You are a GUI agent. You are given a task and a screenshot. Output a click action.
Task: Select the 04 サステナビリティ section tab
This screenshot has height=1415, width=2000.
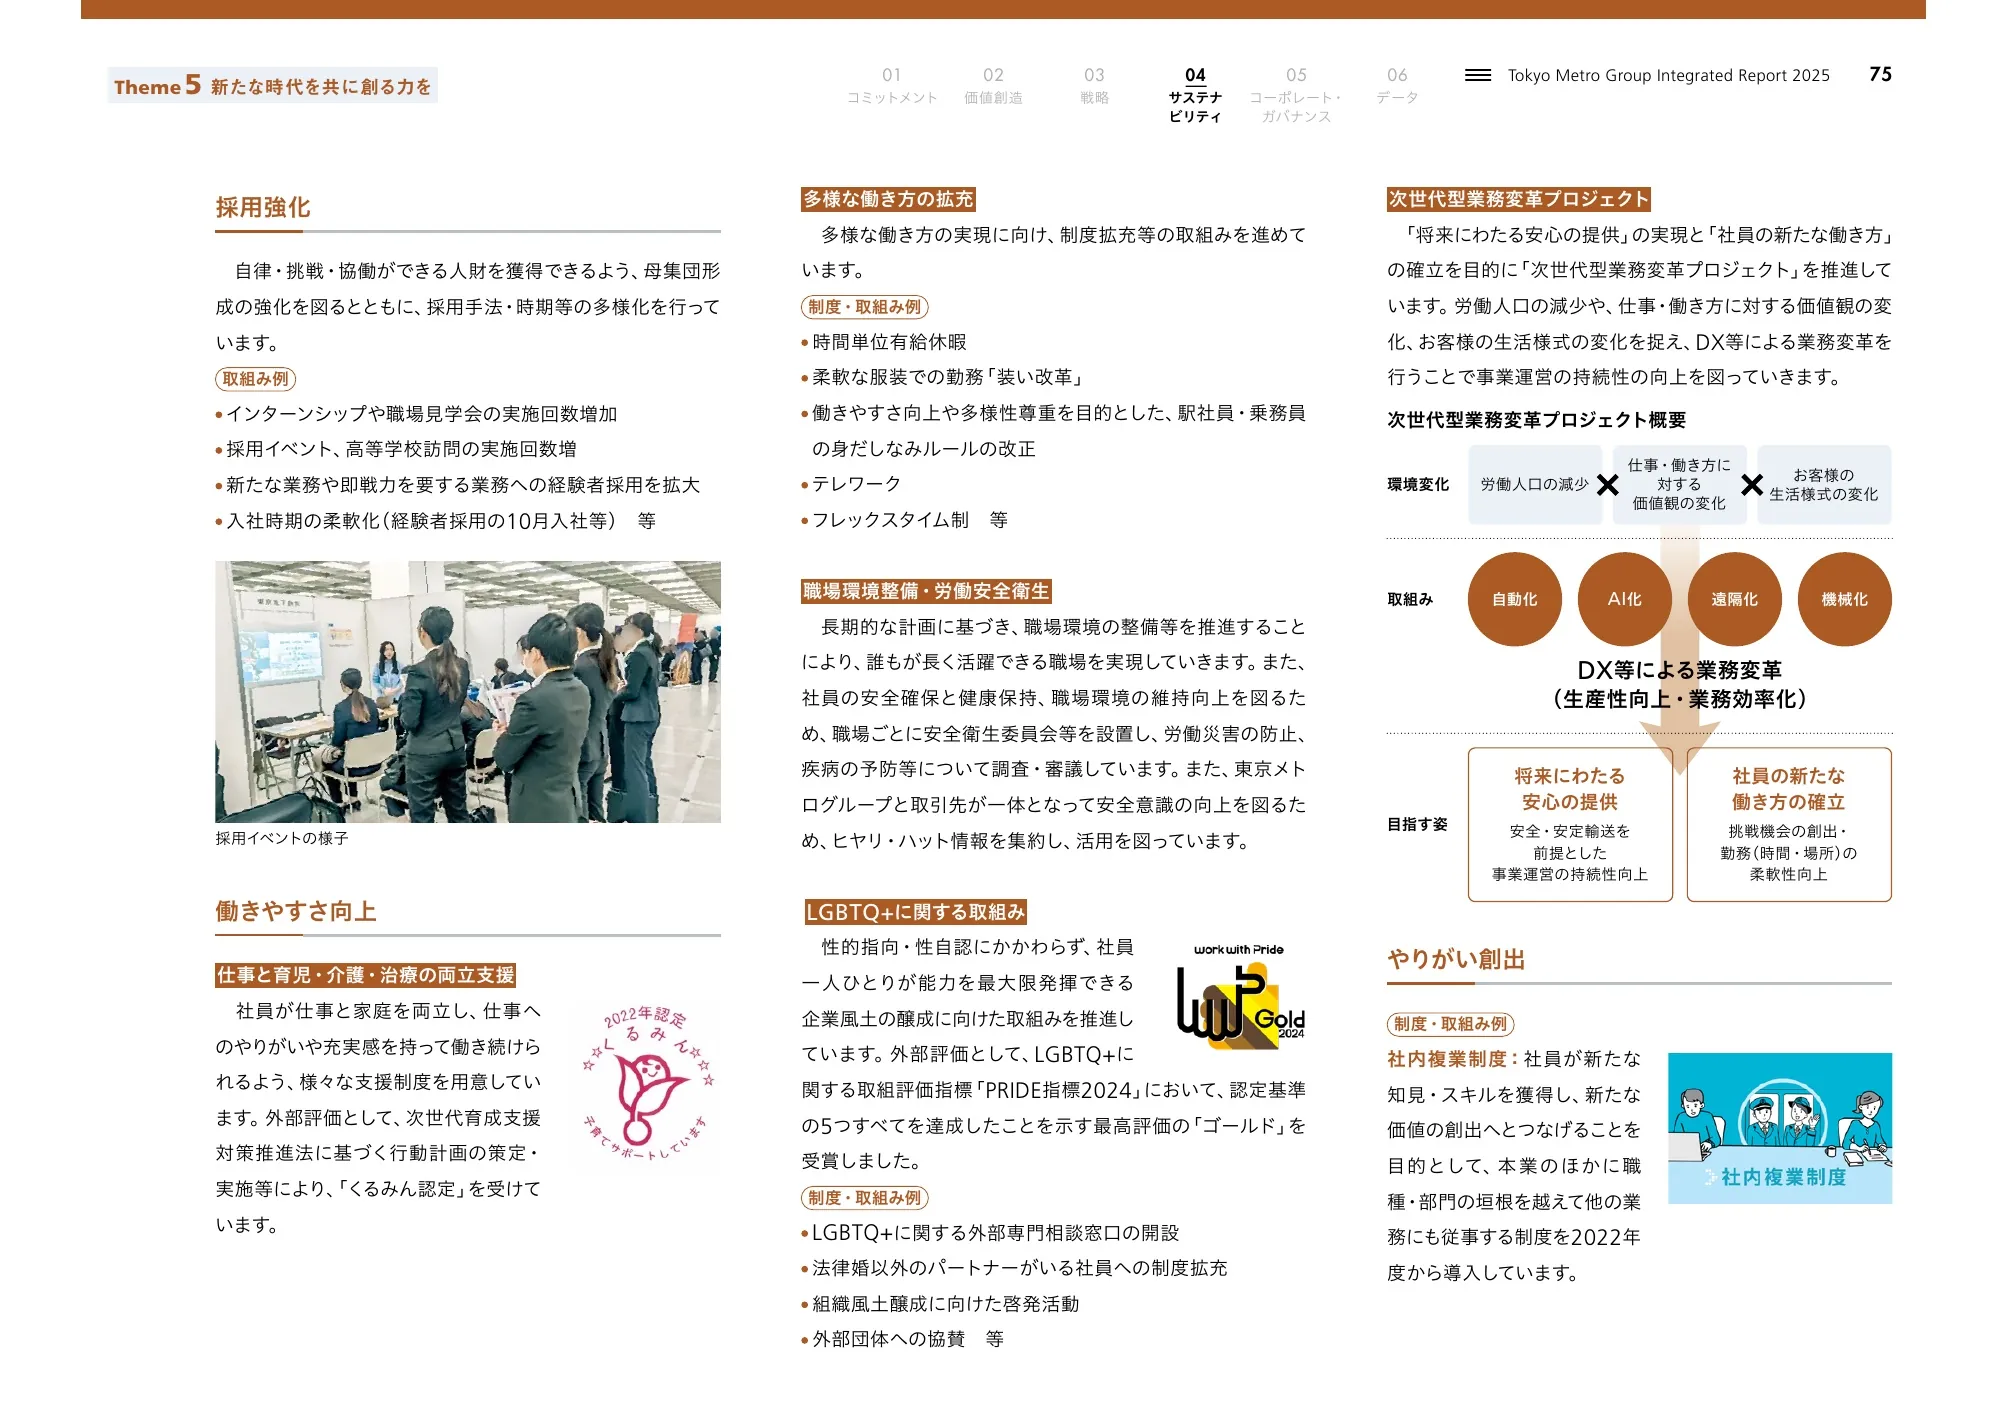point(1195,95)
